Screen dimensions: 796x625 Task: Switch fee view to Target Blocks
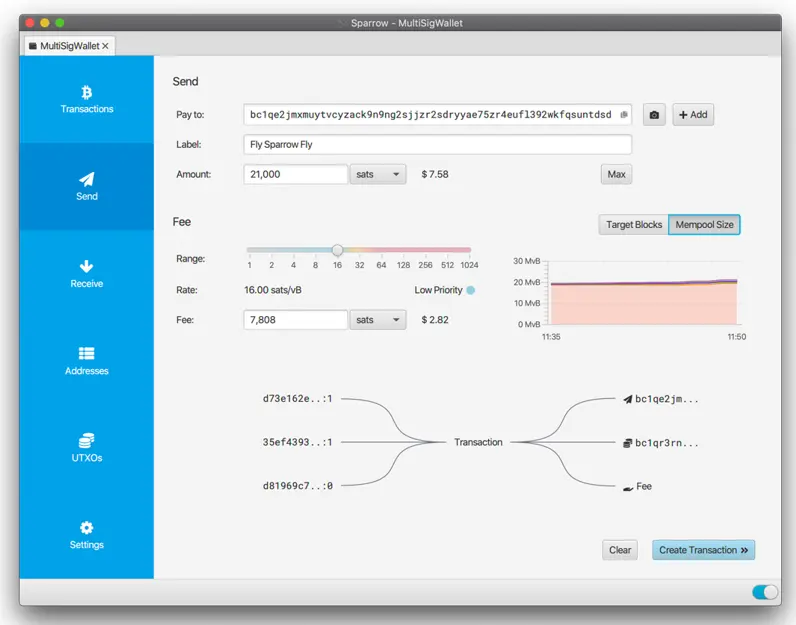[x=634, y=224]
